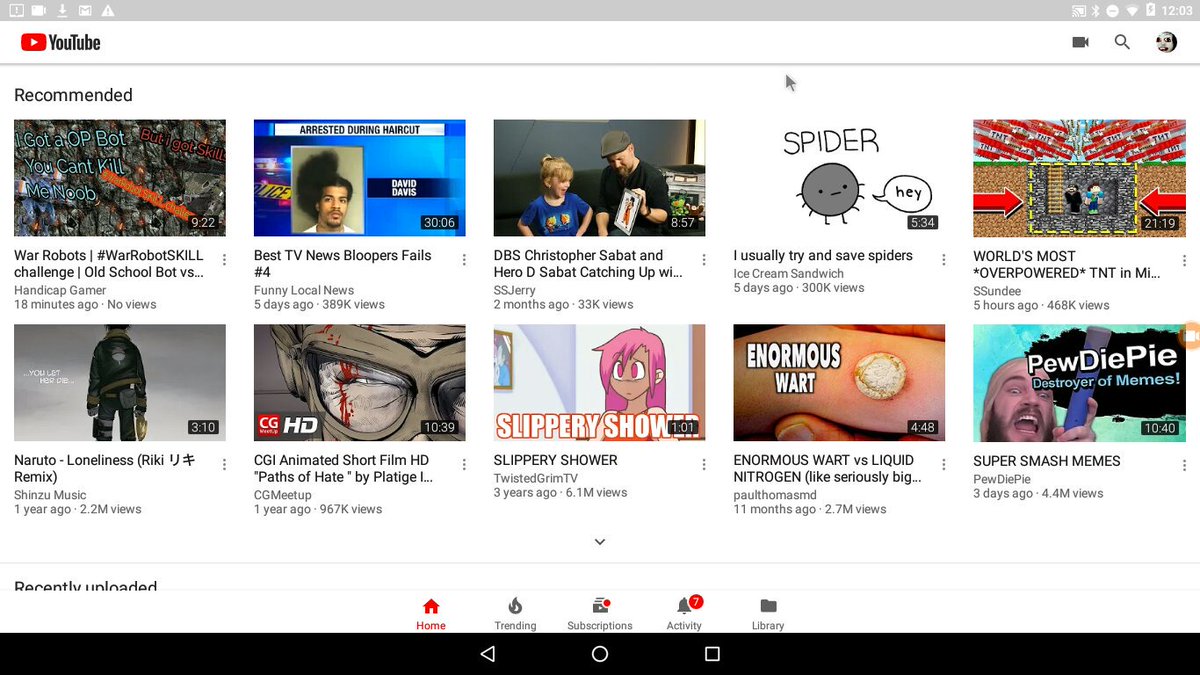Open options for CGI Animated Short Film
The width and height of the screenshot is (1200, 675).
(464, 465)
